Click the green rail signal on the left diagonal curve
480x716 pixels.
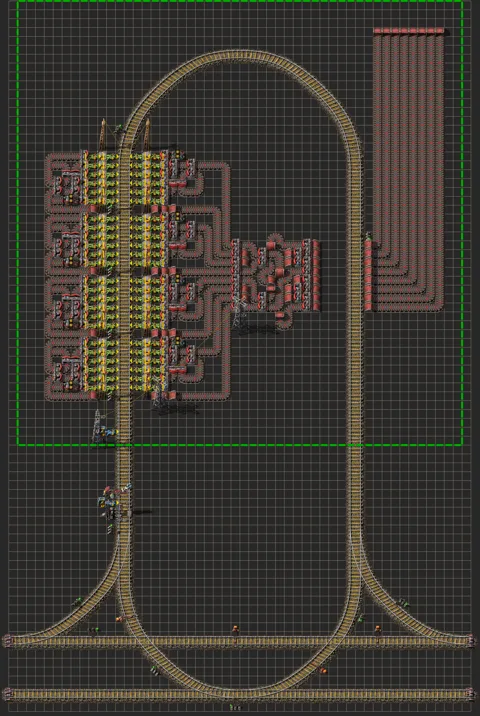coord(78,601)
